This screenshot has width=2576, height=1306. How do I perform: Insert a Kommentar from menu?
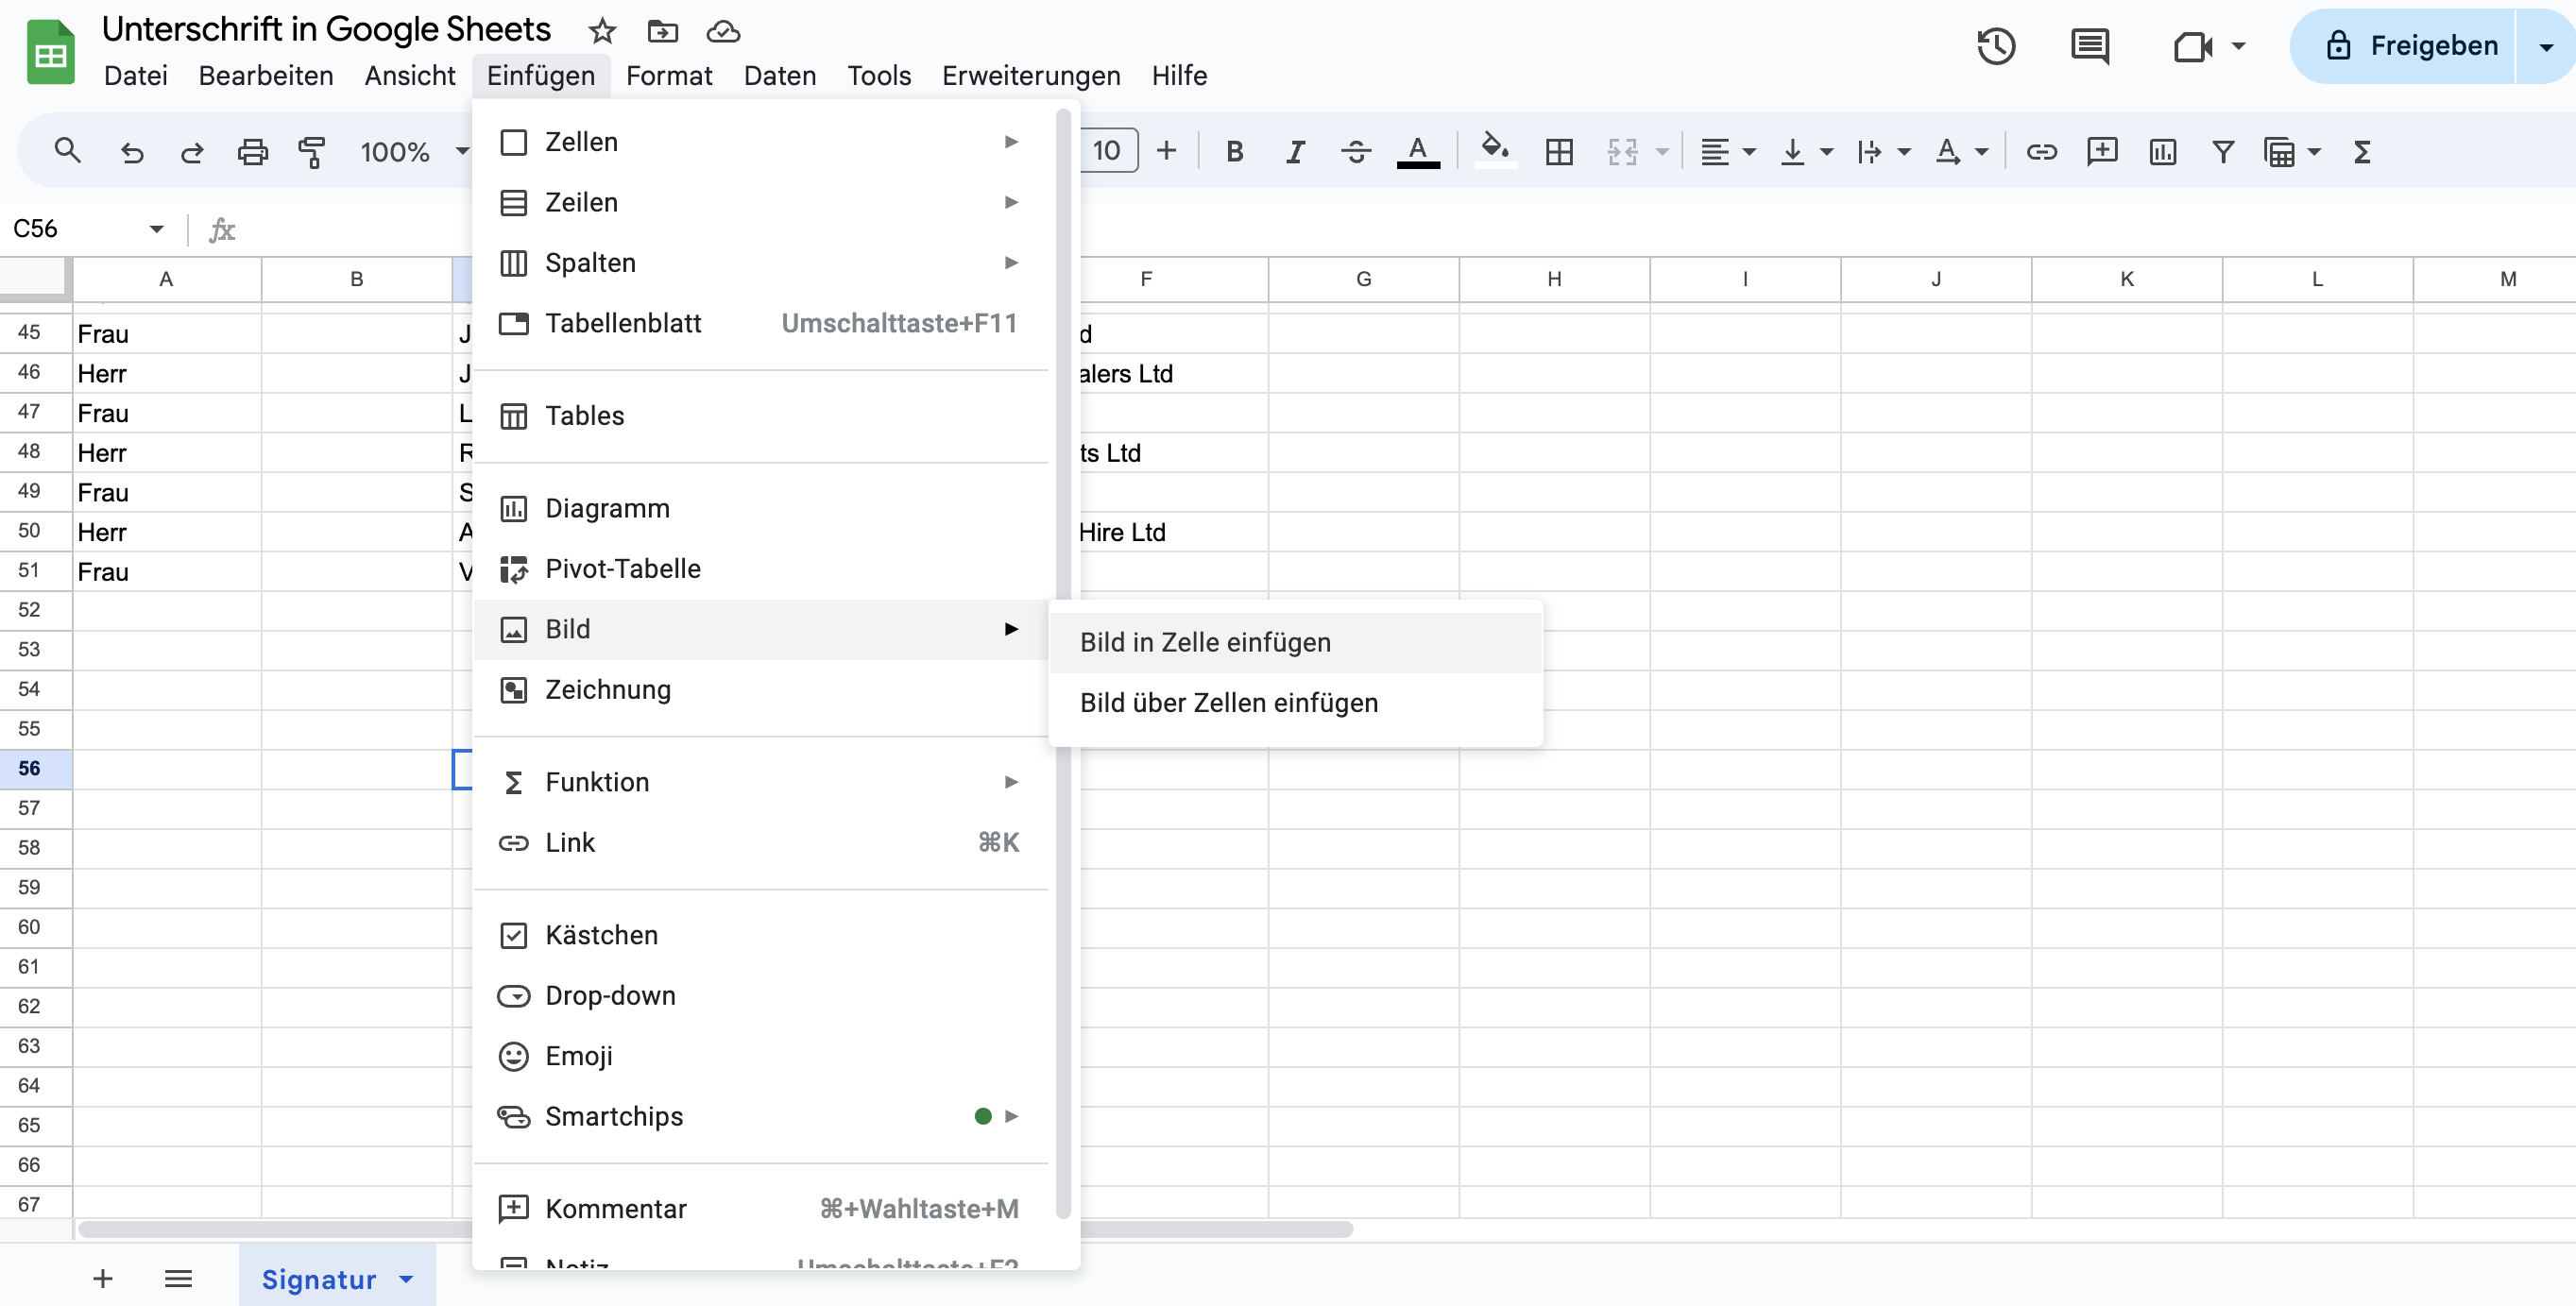click(x=761, y=1209)
